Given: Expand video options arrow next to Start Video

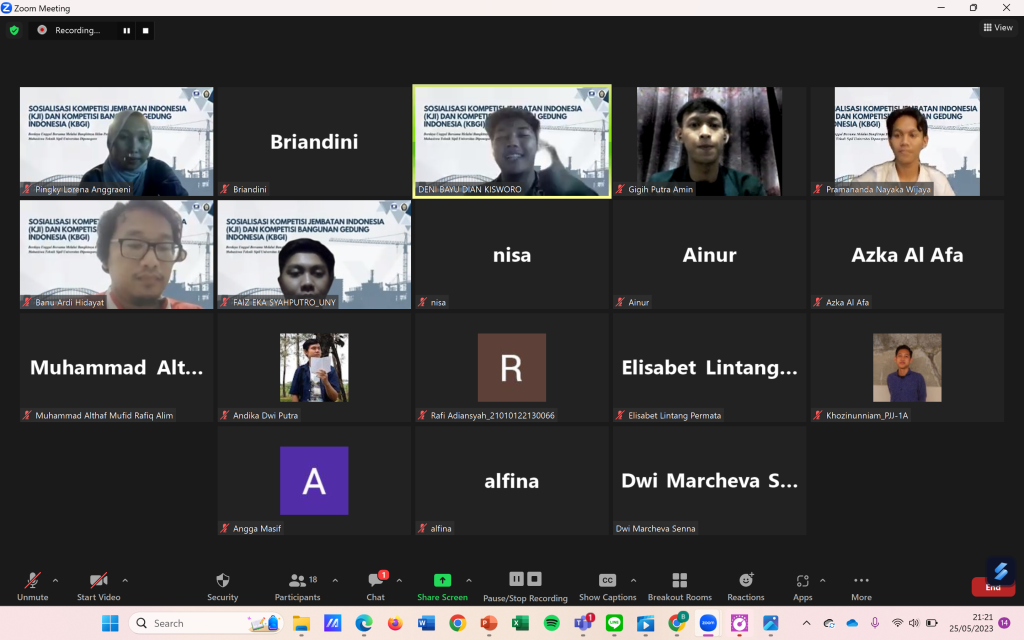Looking at the screenshot, I should 125,580.
